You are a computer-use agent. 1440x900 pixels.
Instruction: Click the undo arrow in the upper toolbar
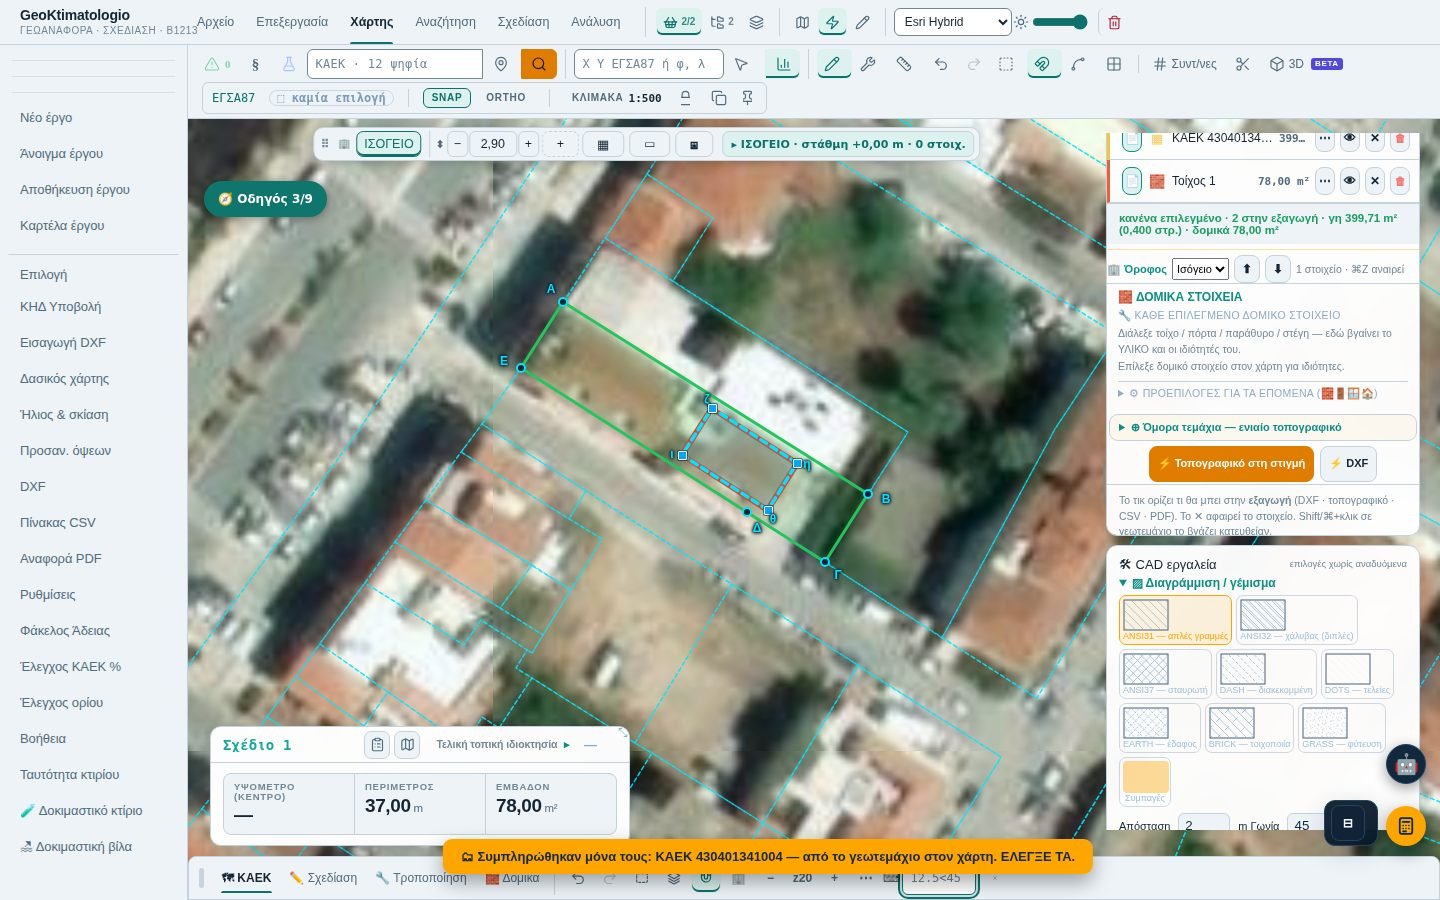point(940,64)
